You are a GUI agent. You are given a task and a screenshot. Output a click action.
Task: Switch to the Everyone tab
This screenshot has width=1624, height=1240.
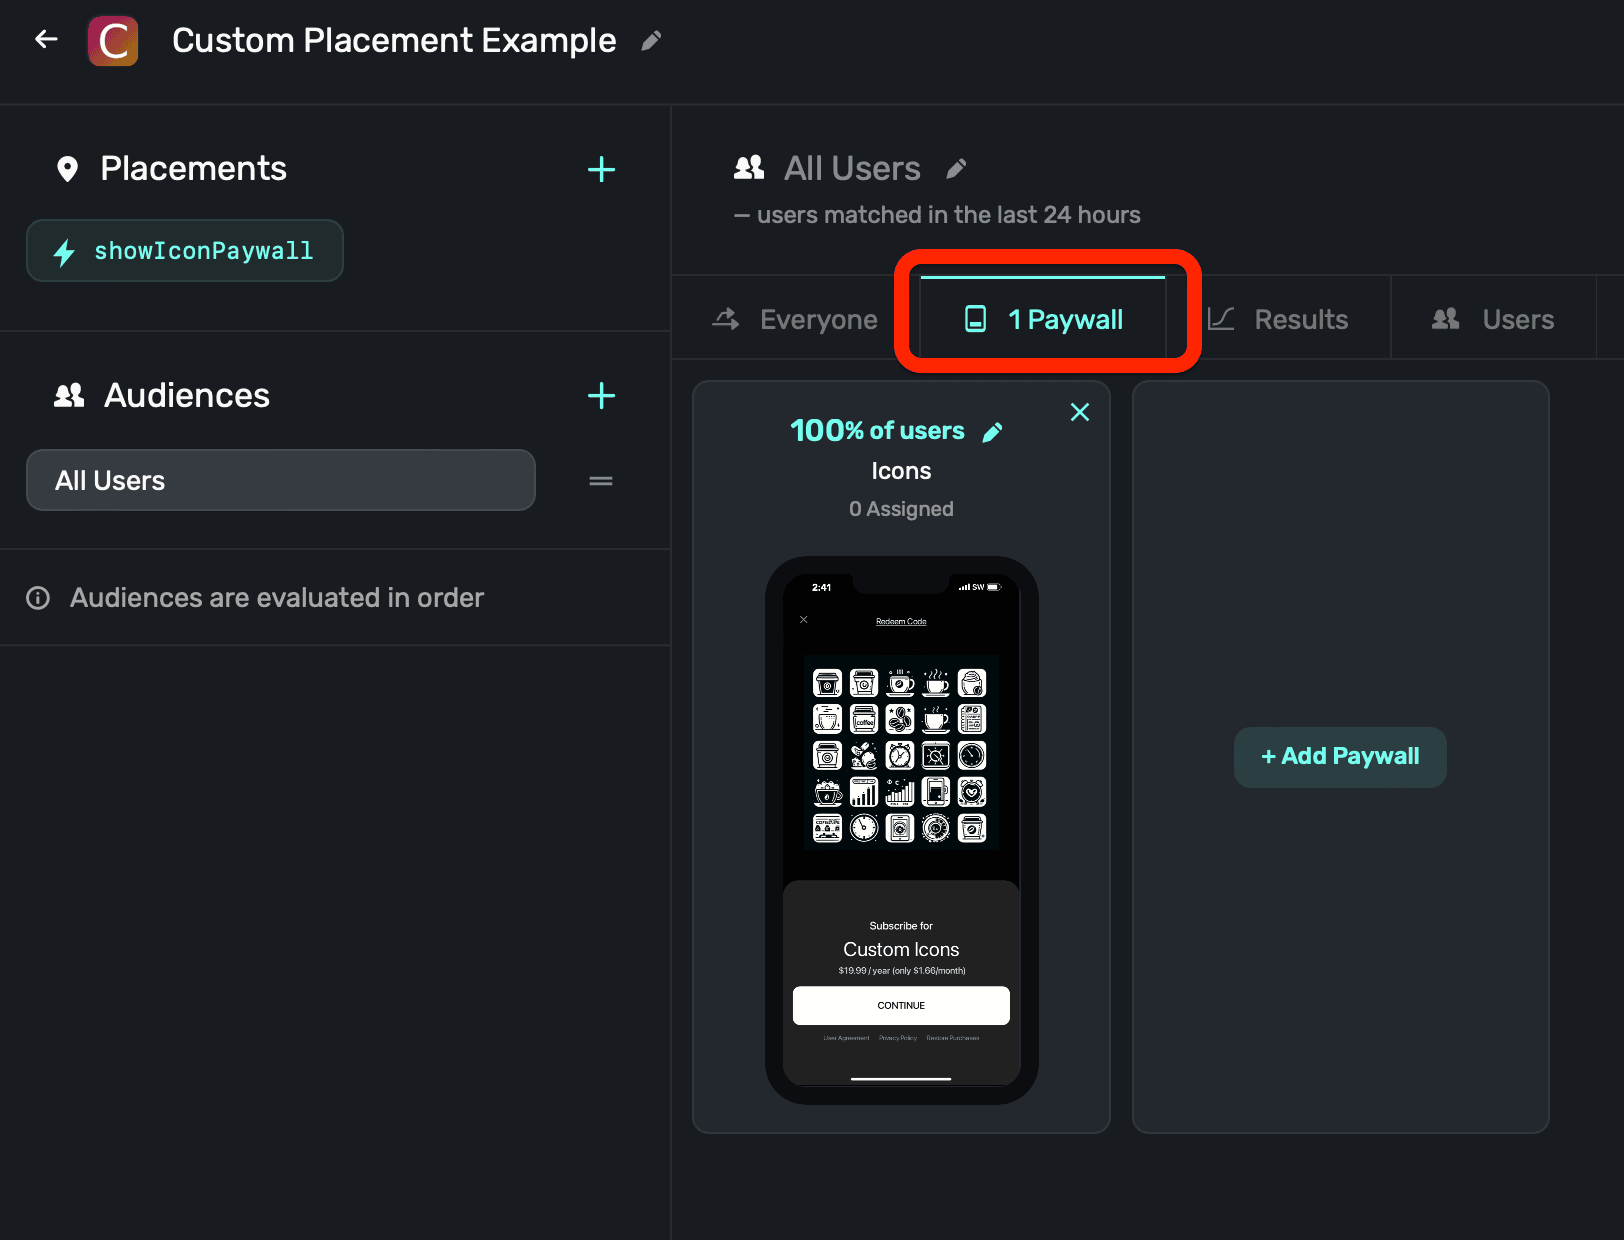pos(796,320)
